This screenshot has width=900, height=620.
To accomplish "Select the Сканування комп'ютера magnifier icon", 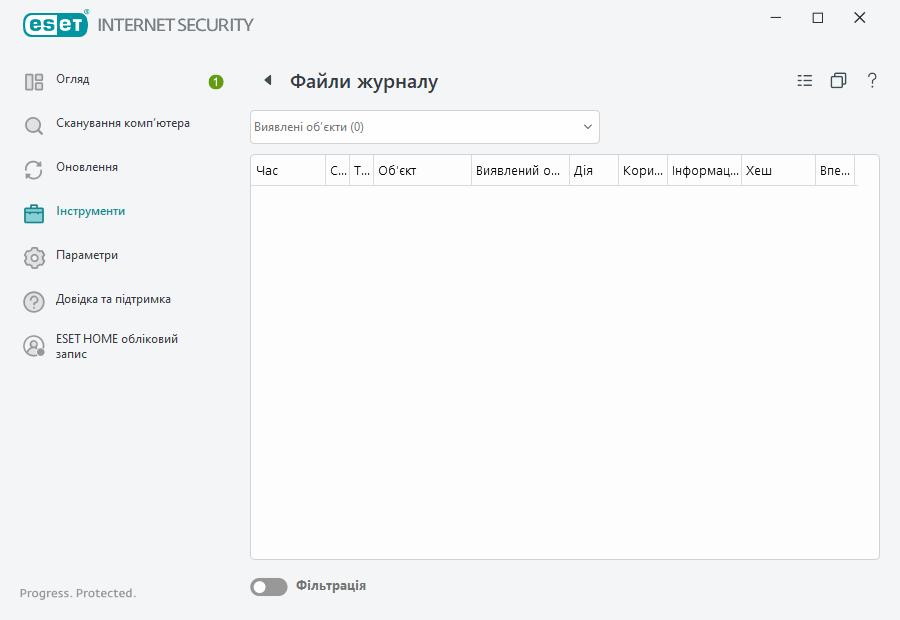I will click(x=33, y=125).
